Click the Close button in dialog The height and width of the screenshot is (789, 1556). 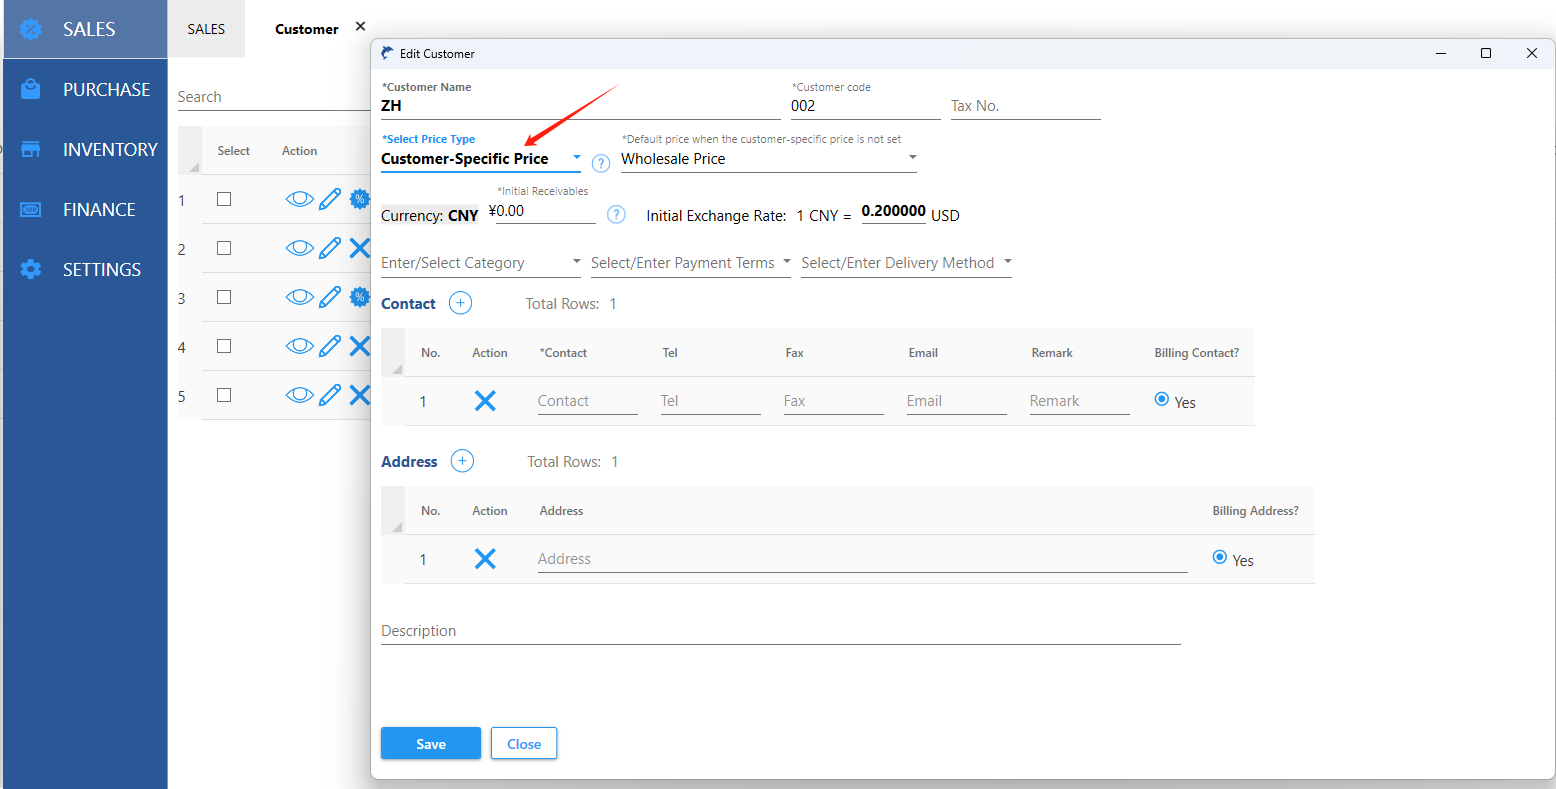[523, 743]
